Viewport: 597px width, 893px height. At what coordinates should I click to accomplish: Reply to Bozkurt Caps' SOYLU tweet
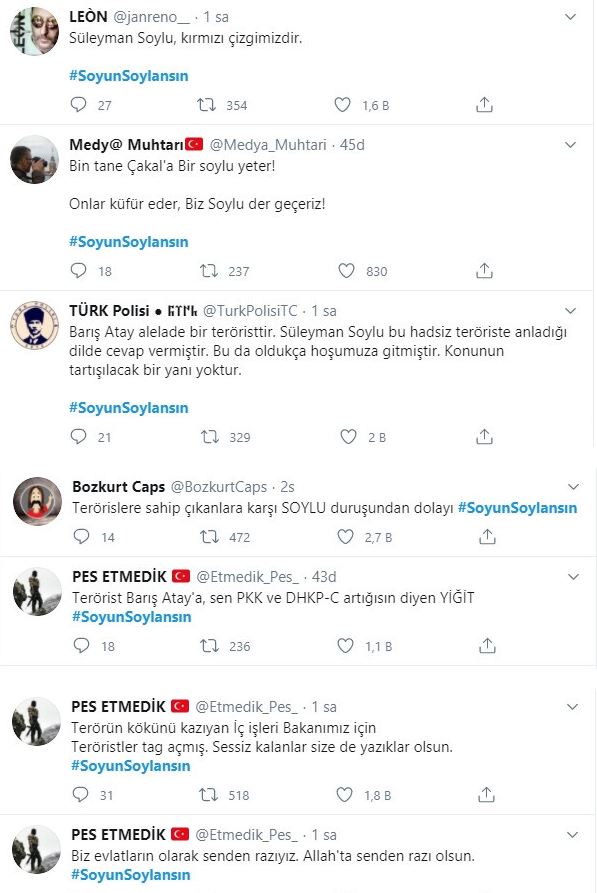(76, 538)
